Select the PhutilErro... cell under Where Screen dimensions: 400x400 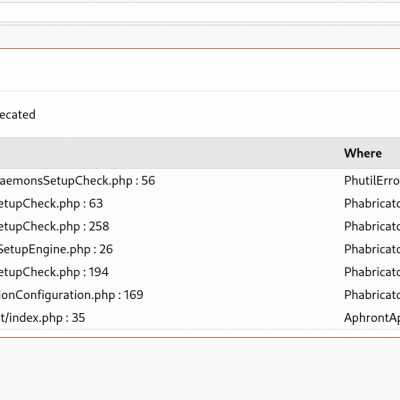click(x=372, y=181)
